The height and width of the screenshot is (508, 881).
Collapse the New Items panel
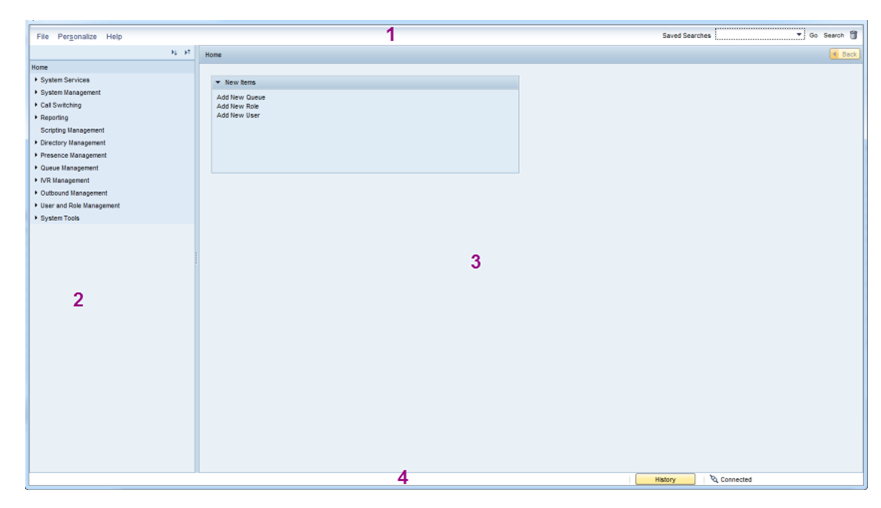[x=218, y=82]
